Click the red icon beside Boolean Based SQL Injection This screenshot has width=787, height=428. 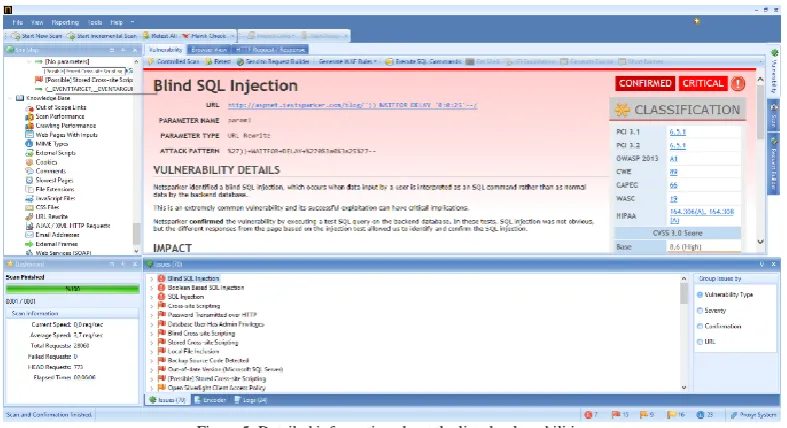[162, 288]
